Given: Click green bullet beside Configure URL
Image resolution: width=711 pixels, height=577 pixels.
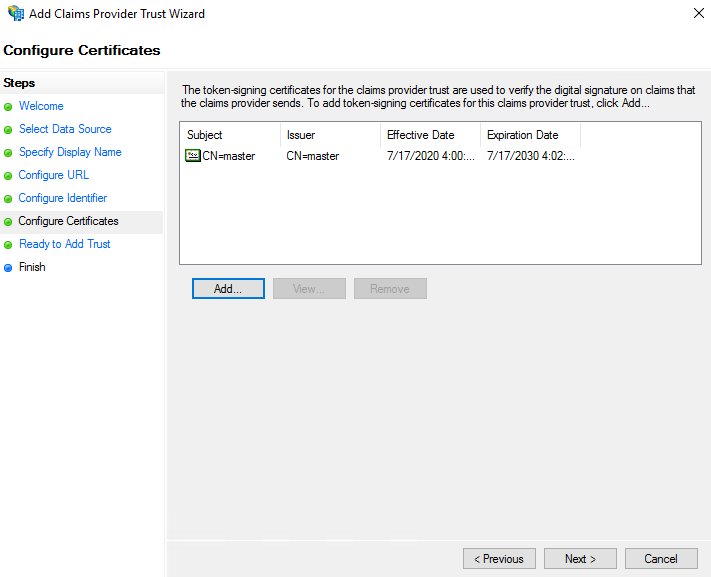Looking at the screenshot, I should pyautogui.click(x=9, y=176).
